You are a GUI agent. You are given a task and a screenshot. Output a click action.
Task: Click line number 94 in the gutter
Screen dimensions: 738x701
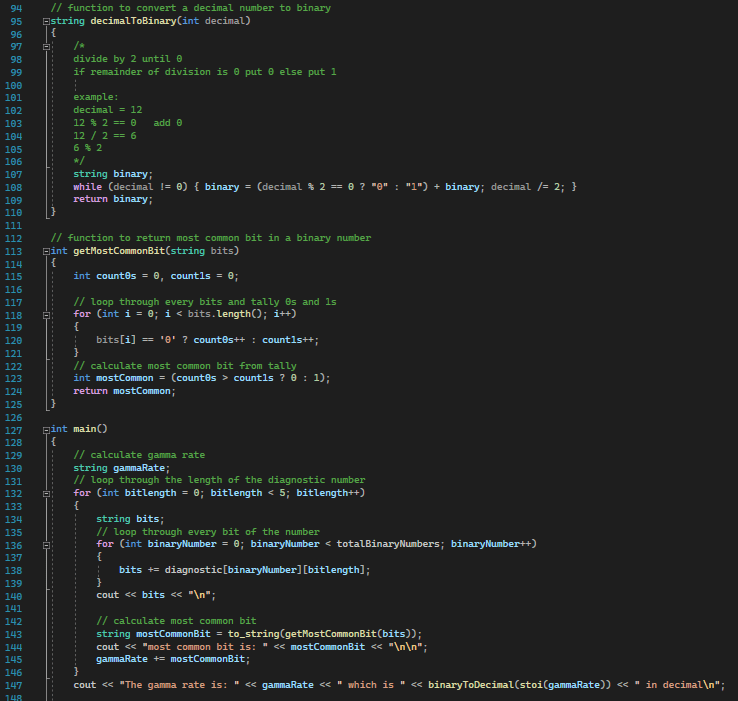[15, 8]
